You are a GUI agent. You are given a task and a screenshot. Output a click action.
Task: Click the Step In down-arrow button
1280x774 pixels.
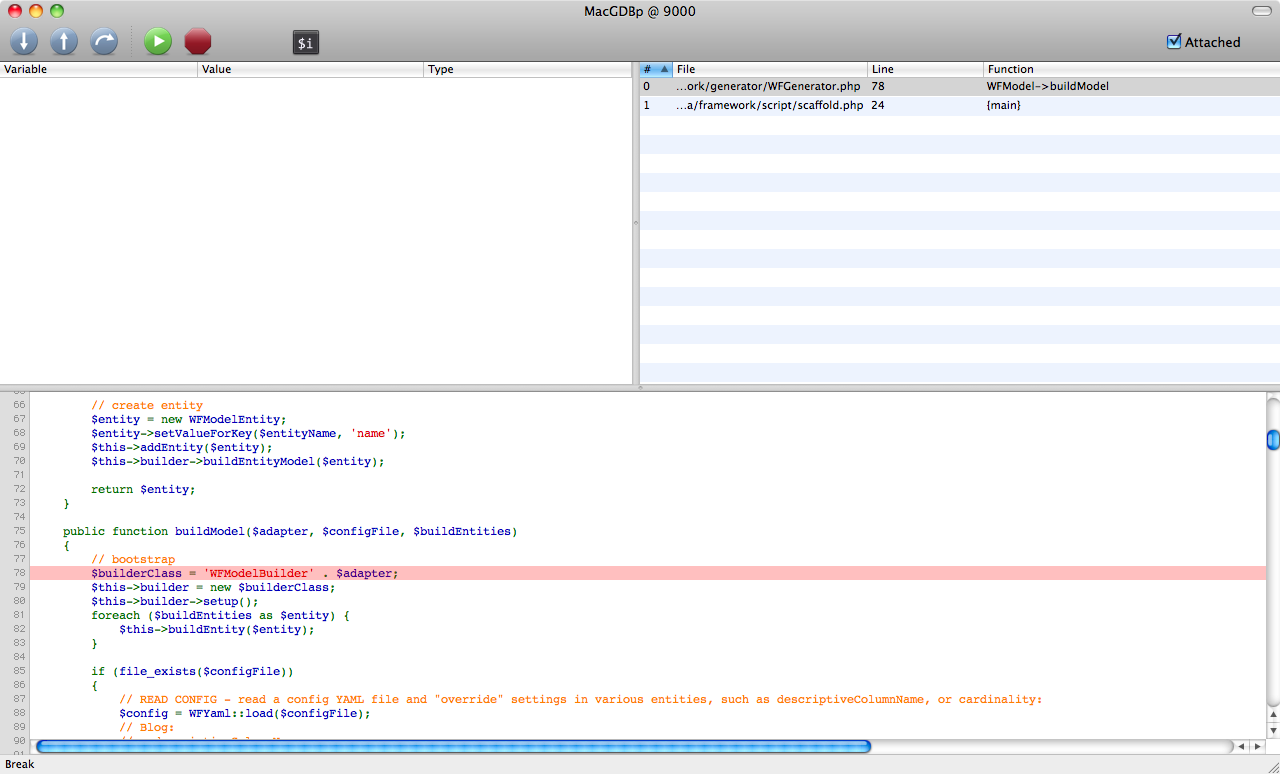pyautogui.click(x=24, y=41)
